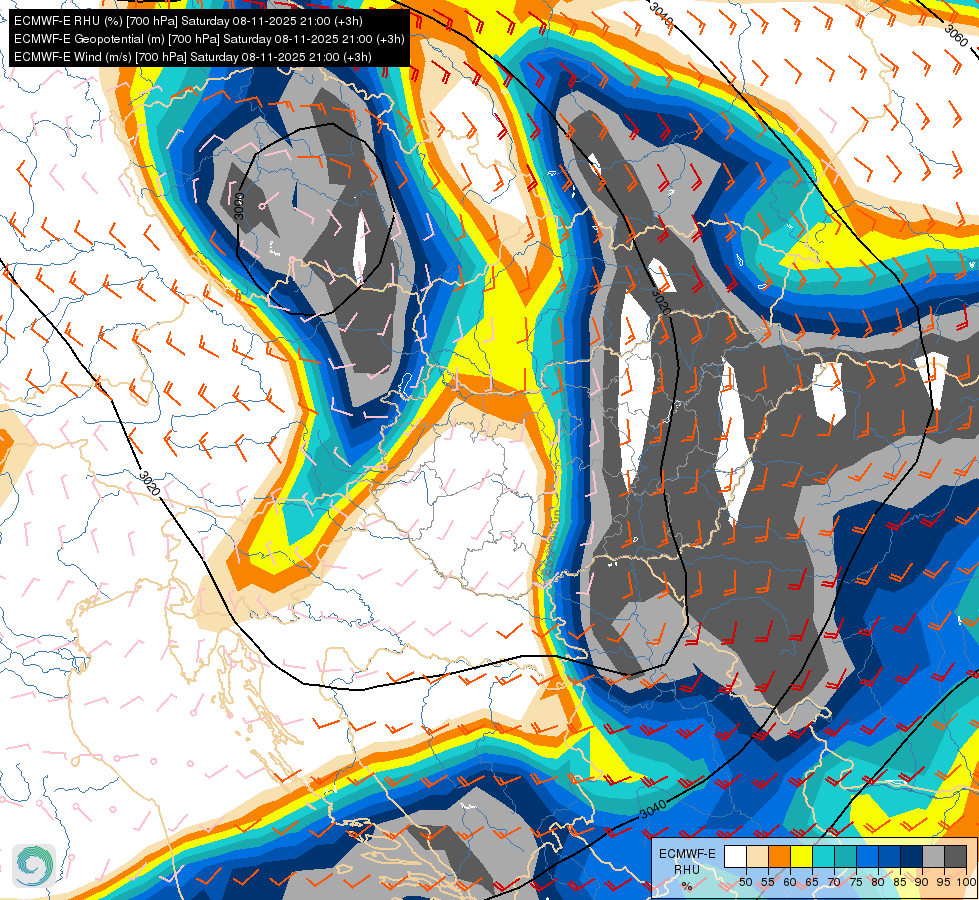Select the beige 50–55% legend swatch
The width and height of the screenshot is (979, 900).
click(x=757, y=856)
